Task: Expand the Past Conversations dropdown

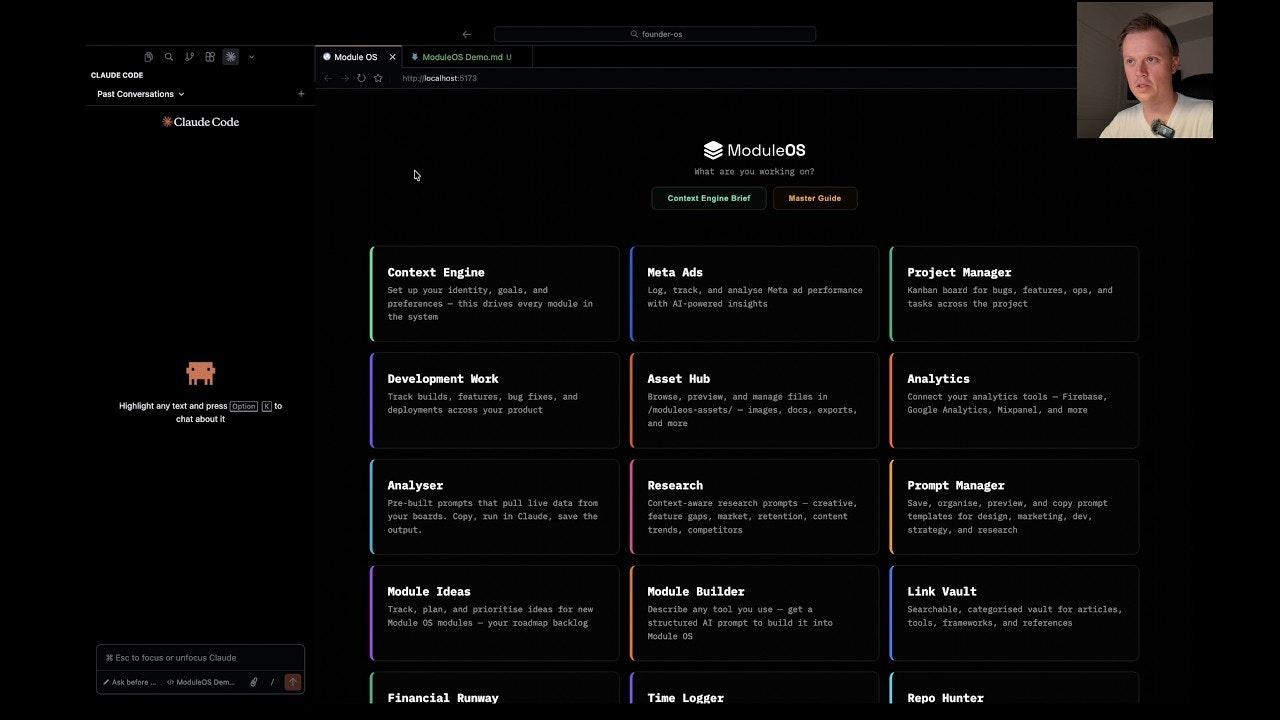Action: 140,94
